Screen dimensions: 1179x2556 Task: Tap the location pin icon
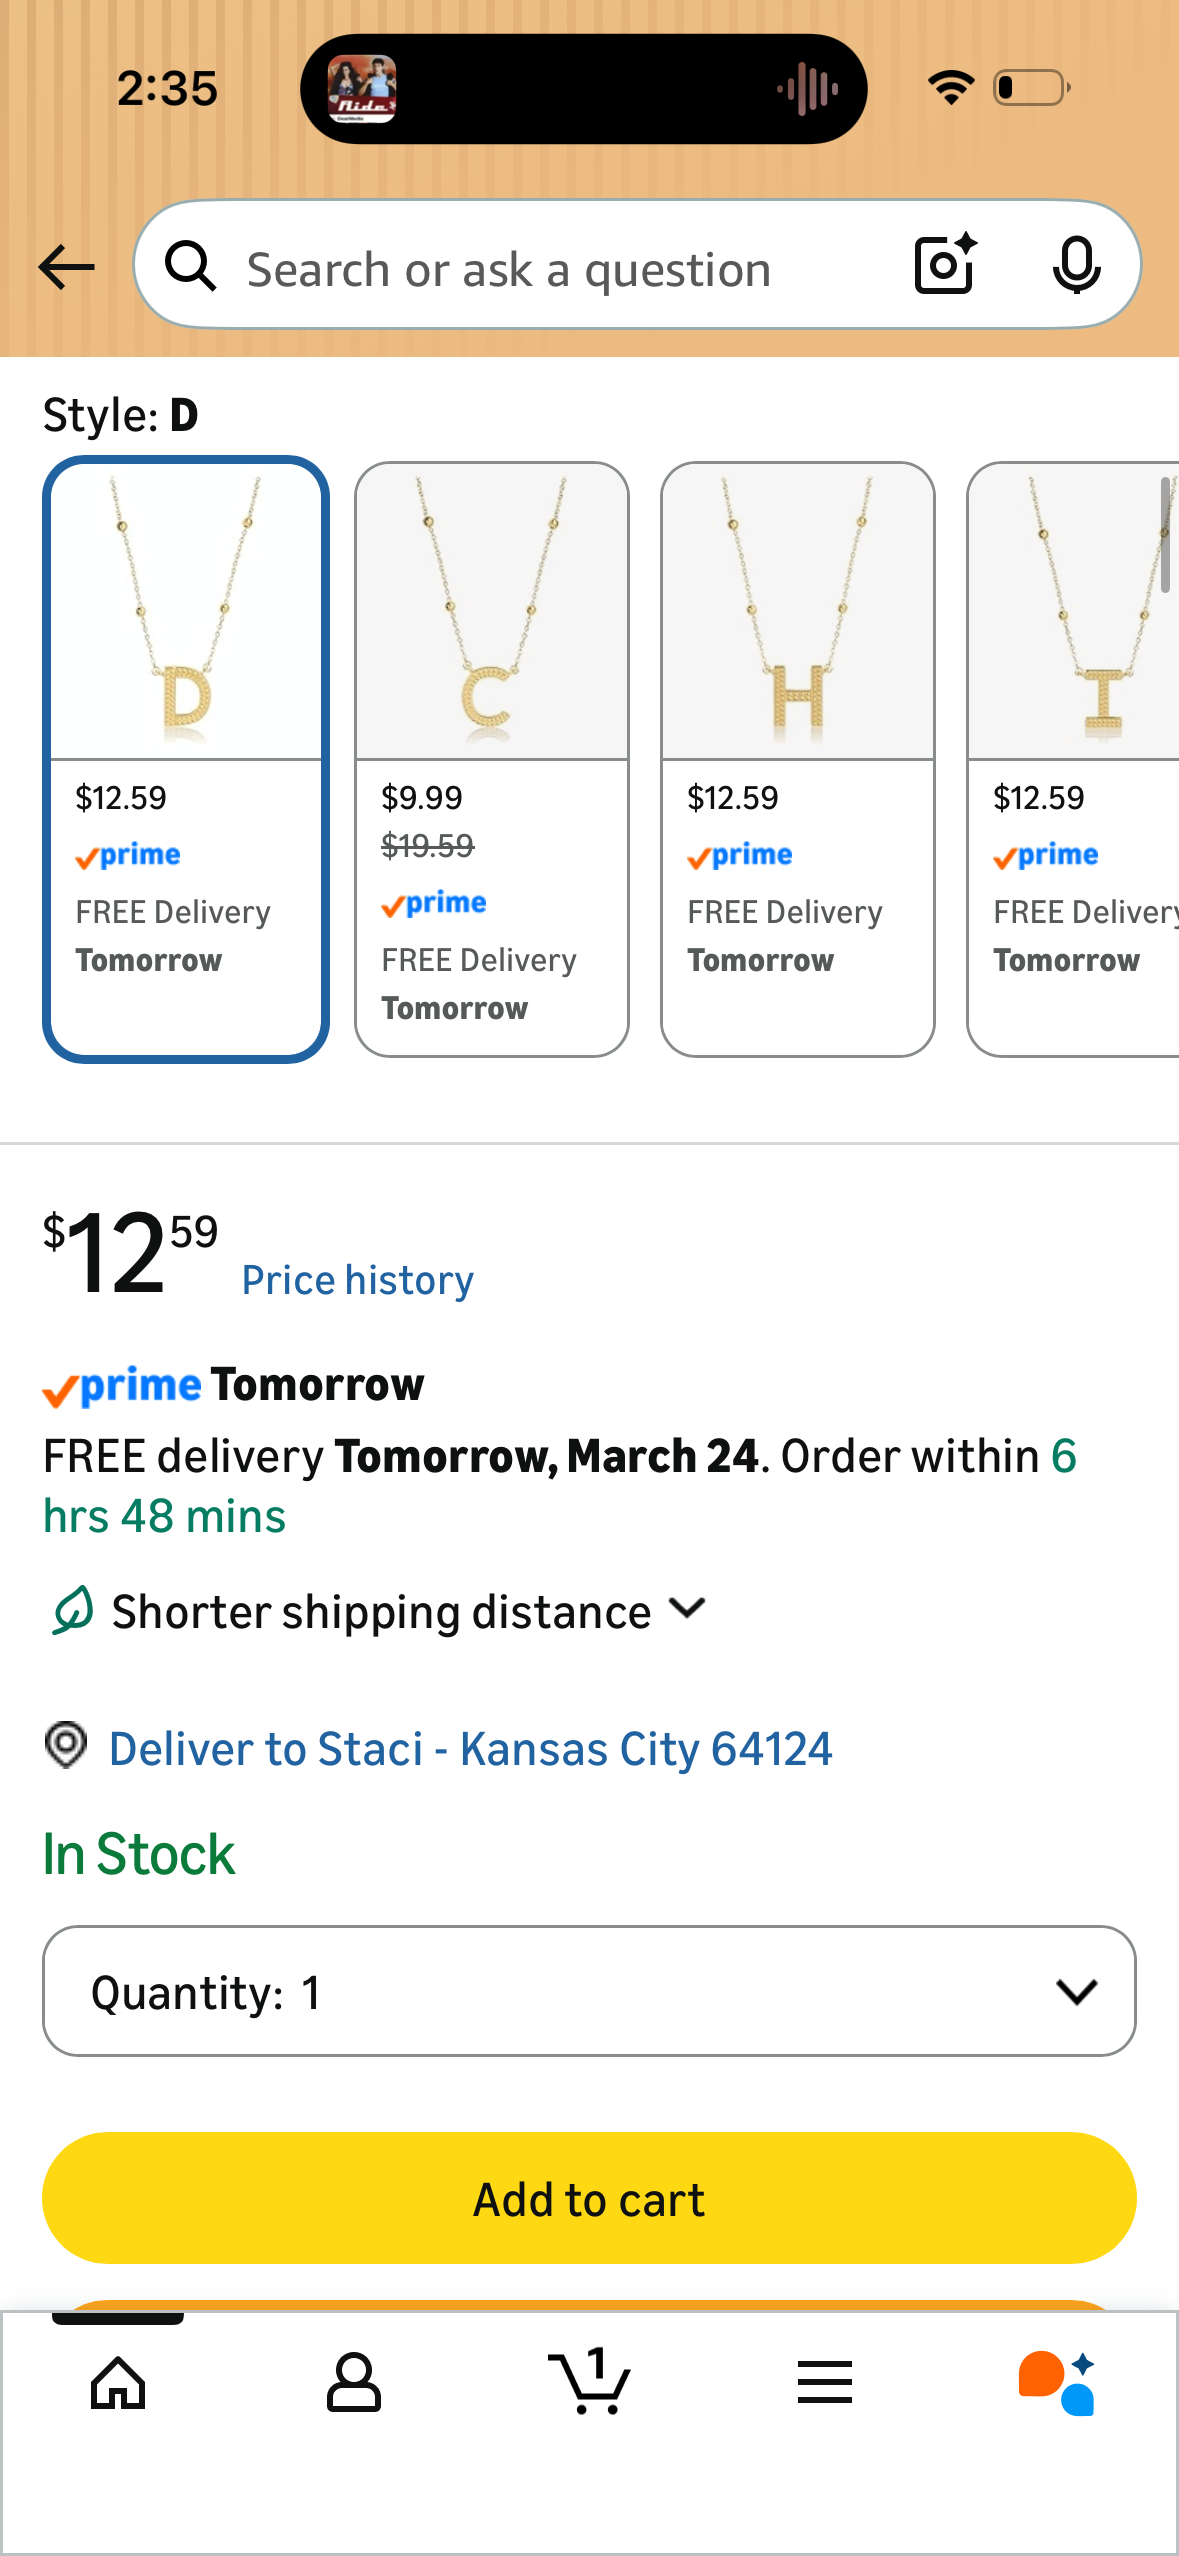(66, 1745)
